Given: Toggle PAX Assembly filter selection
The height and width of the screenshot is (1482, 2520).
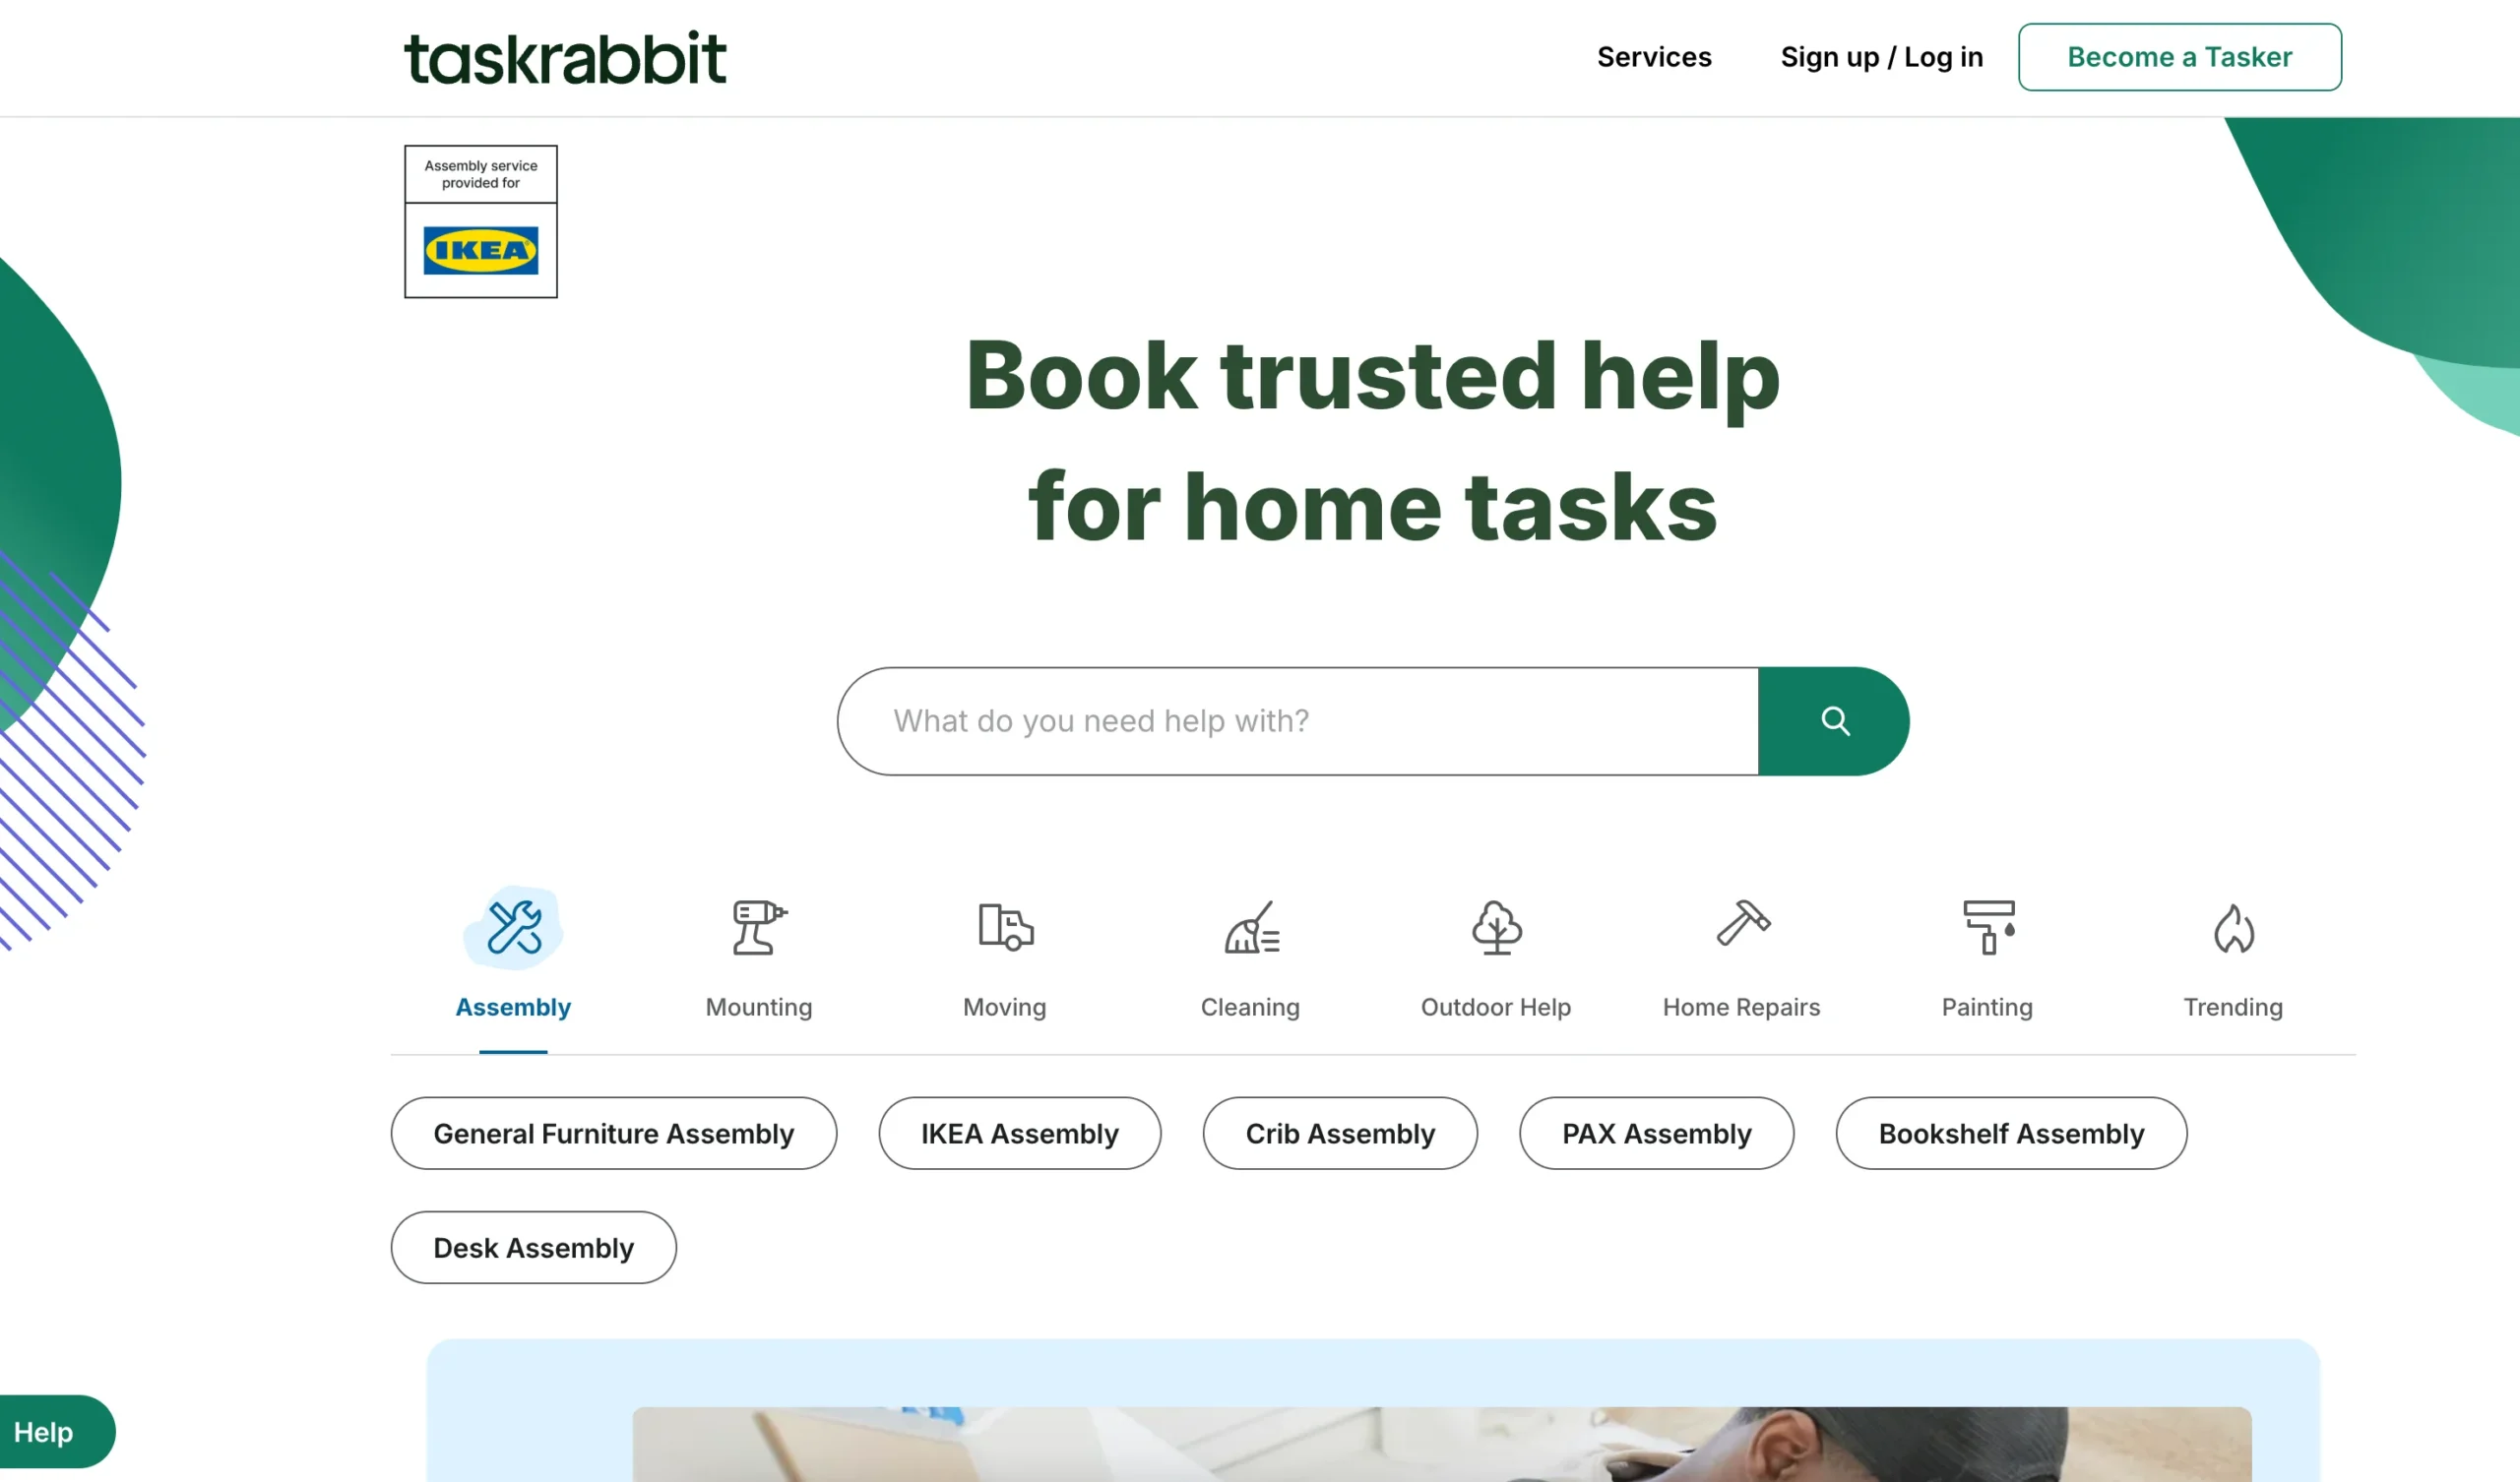Looking at the screenshot, I should pos(1657,1133).
